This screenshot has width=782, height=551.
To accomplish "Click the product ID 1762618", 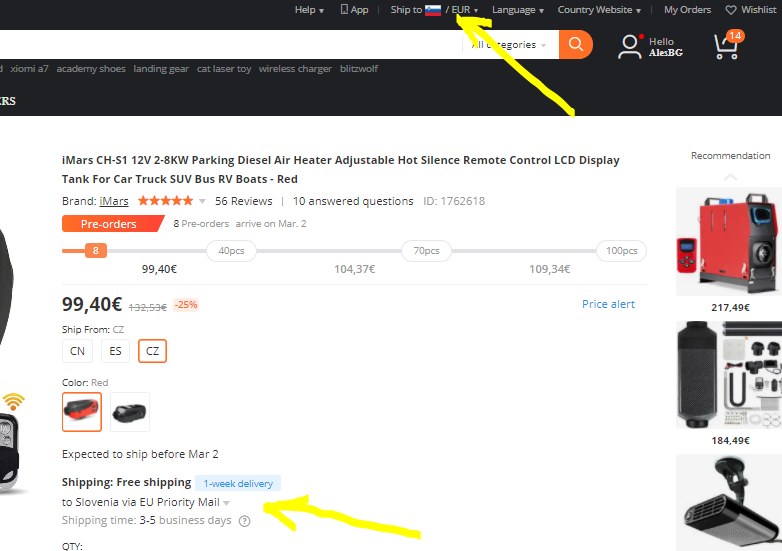I will pyautogui.click(x=454, y=201).
